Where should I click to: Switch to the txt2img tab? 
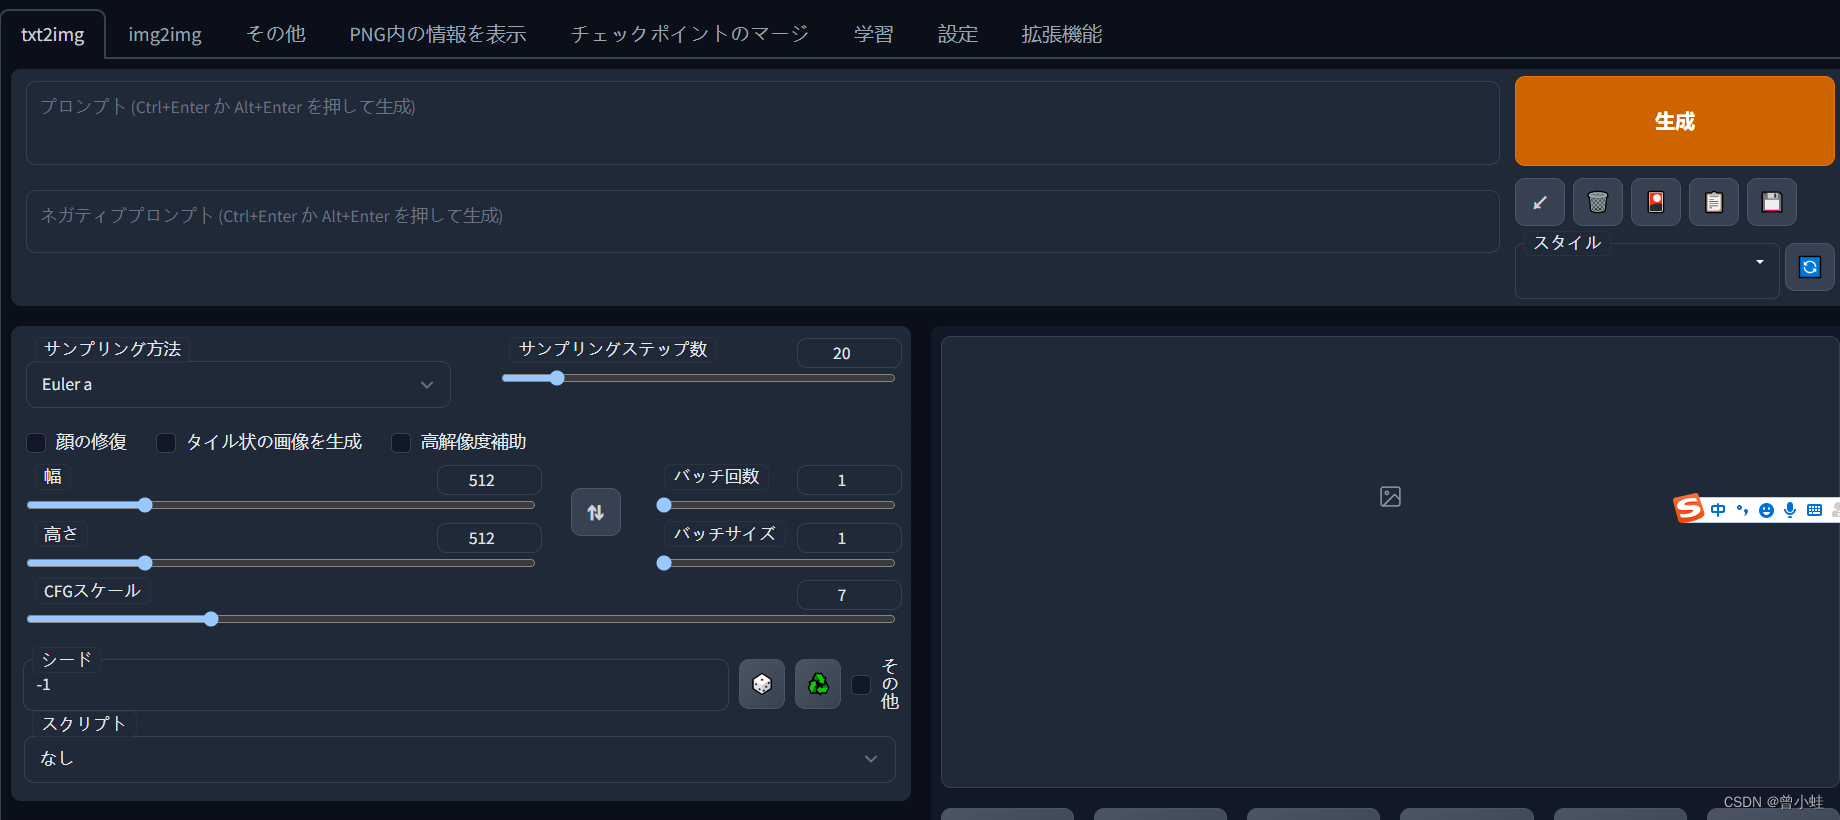coord(53,34)
